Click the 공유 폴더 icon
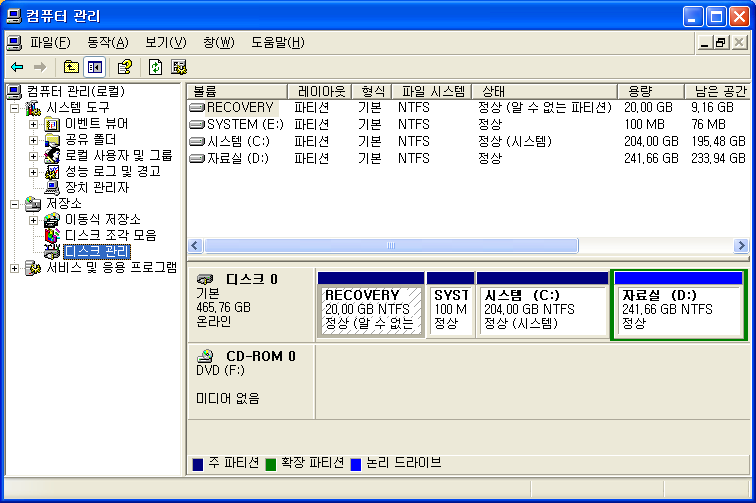Image resolution: width=756 pixels, height=503 pixels. click(x=52, y=140)
